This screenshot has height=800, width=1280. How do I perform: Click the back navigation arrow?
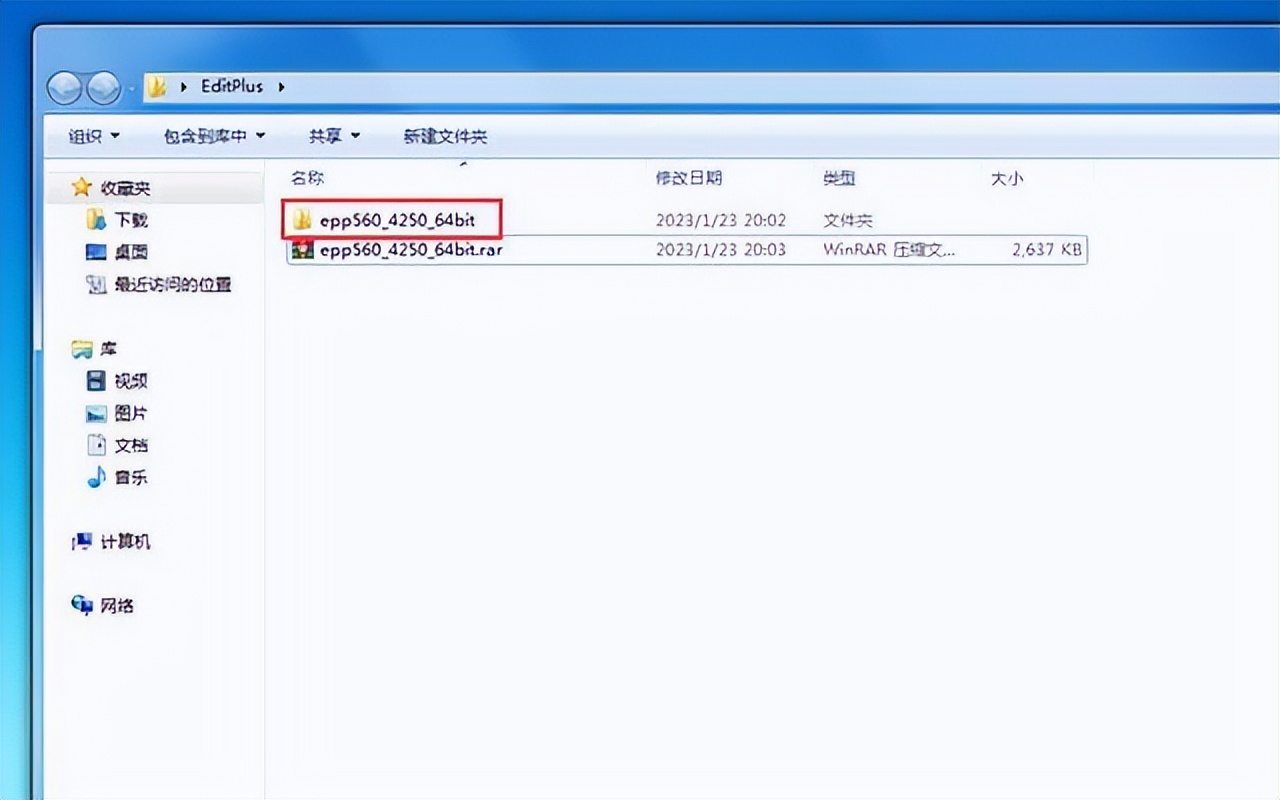62,87
